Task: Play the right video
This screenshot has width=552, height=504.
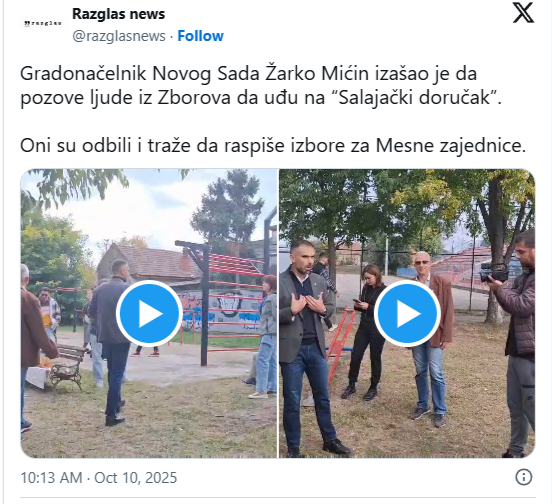Action: coord(407,313)
